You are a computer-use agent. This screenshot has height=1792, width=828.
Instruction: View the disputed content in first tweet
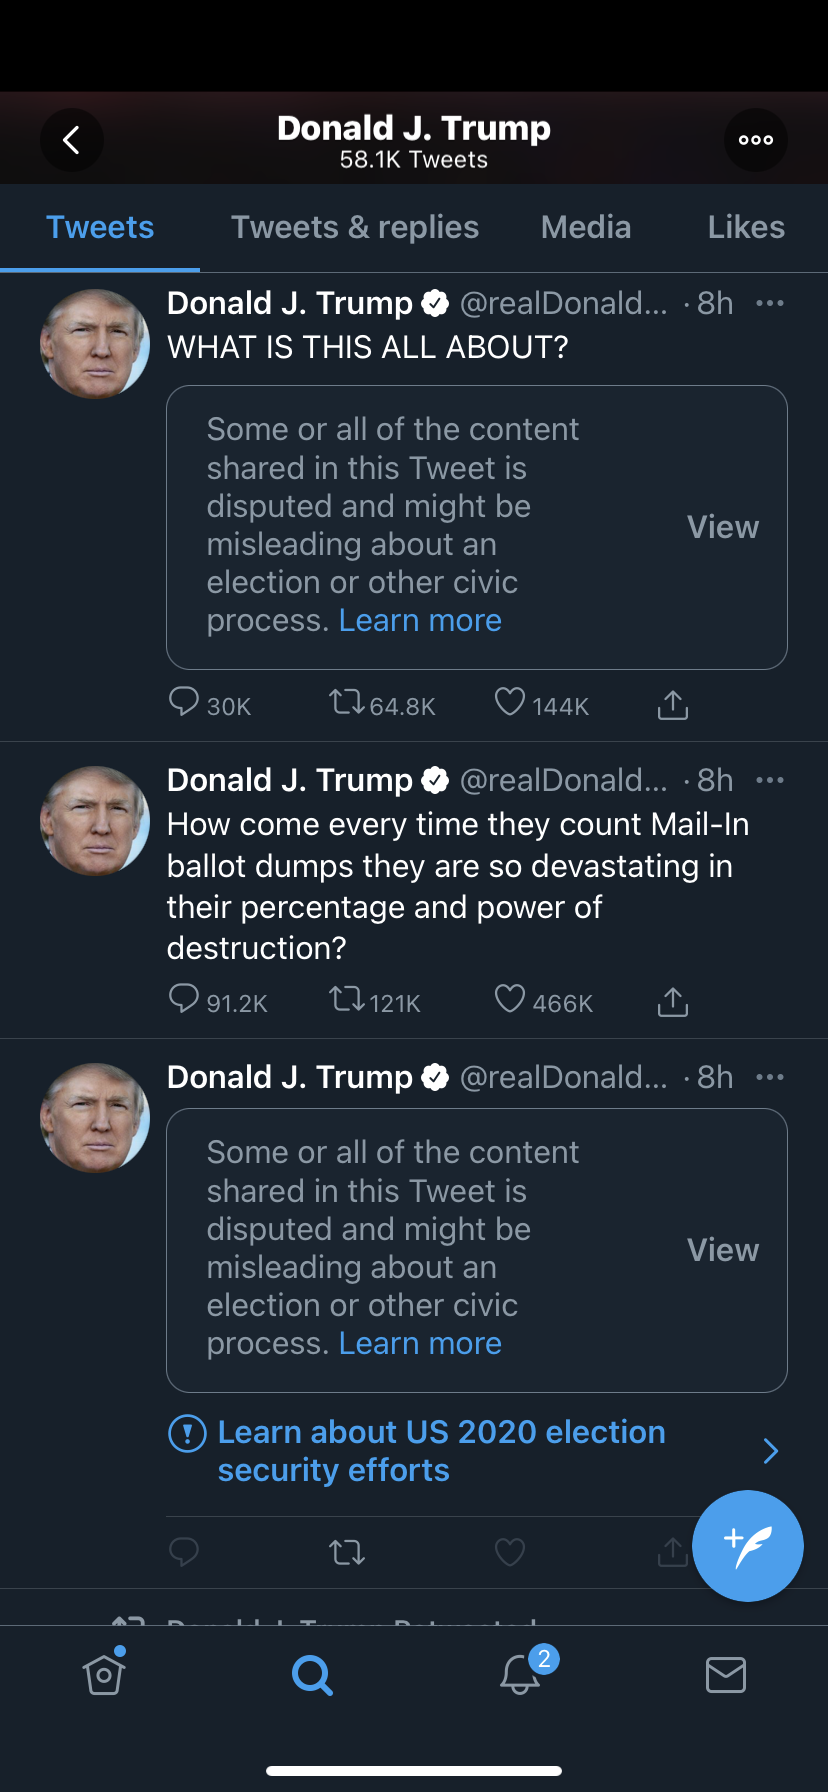[722, 527]
